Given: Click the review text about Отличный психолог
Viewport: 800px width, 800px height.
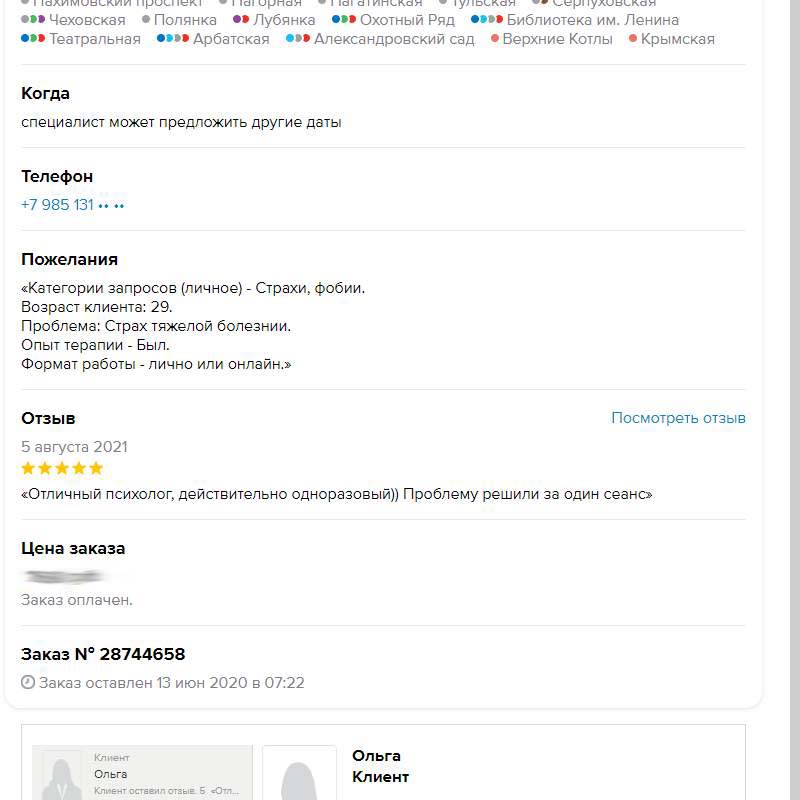Looking at the screenshot, I should tap(336, 494).
